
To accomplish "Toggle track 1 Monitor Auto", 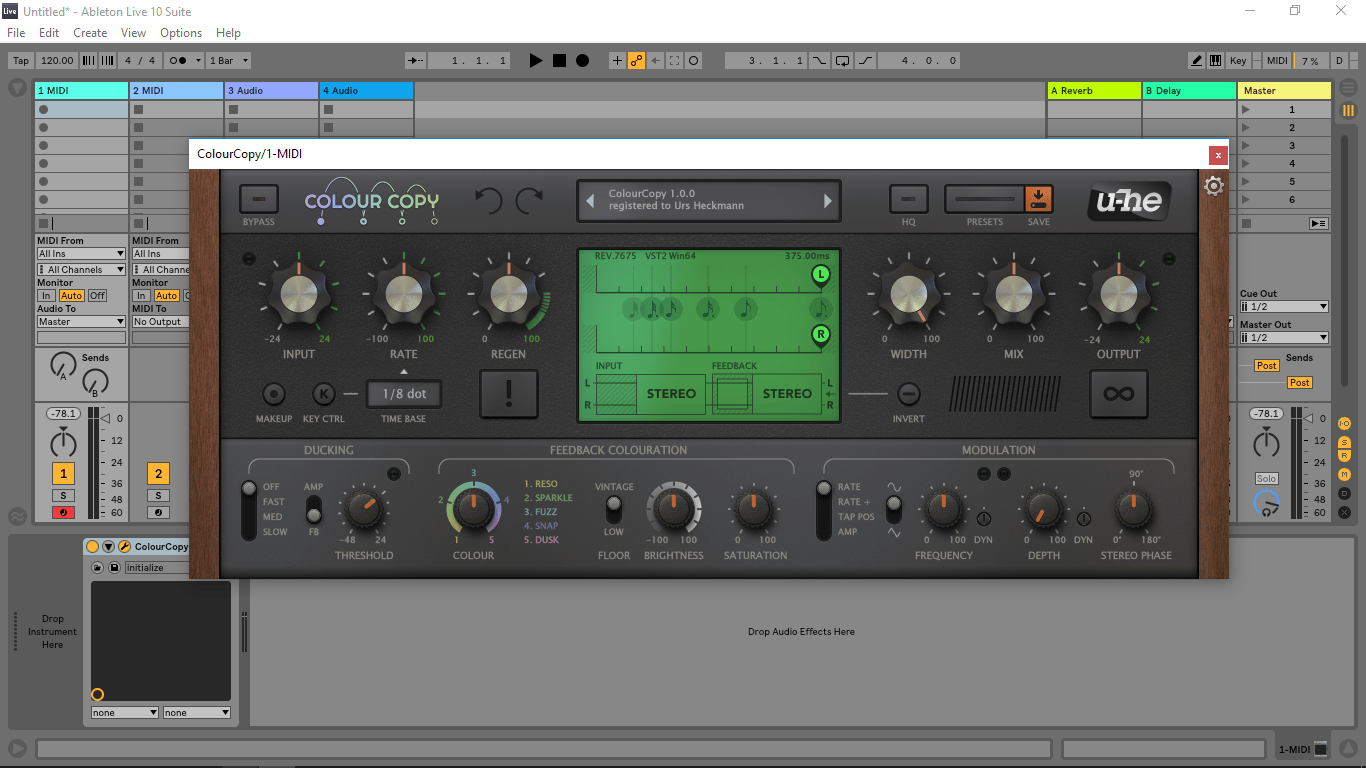I will (71, 296).
